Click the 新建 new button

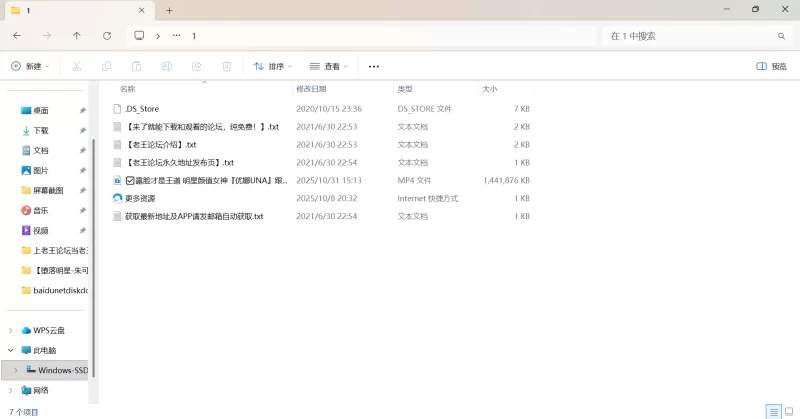tap(29, 66)
